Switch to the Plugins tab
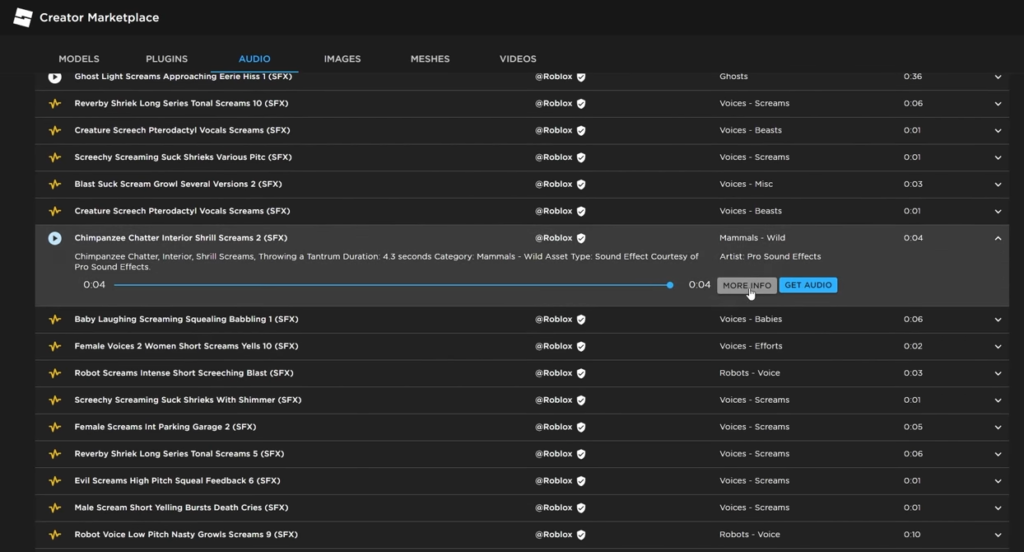The width and height of the screenshot is (1024, 552). [167, 59]
